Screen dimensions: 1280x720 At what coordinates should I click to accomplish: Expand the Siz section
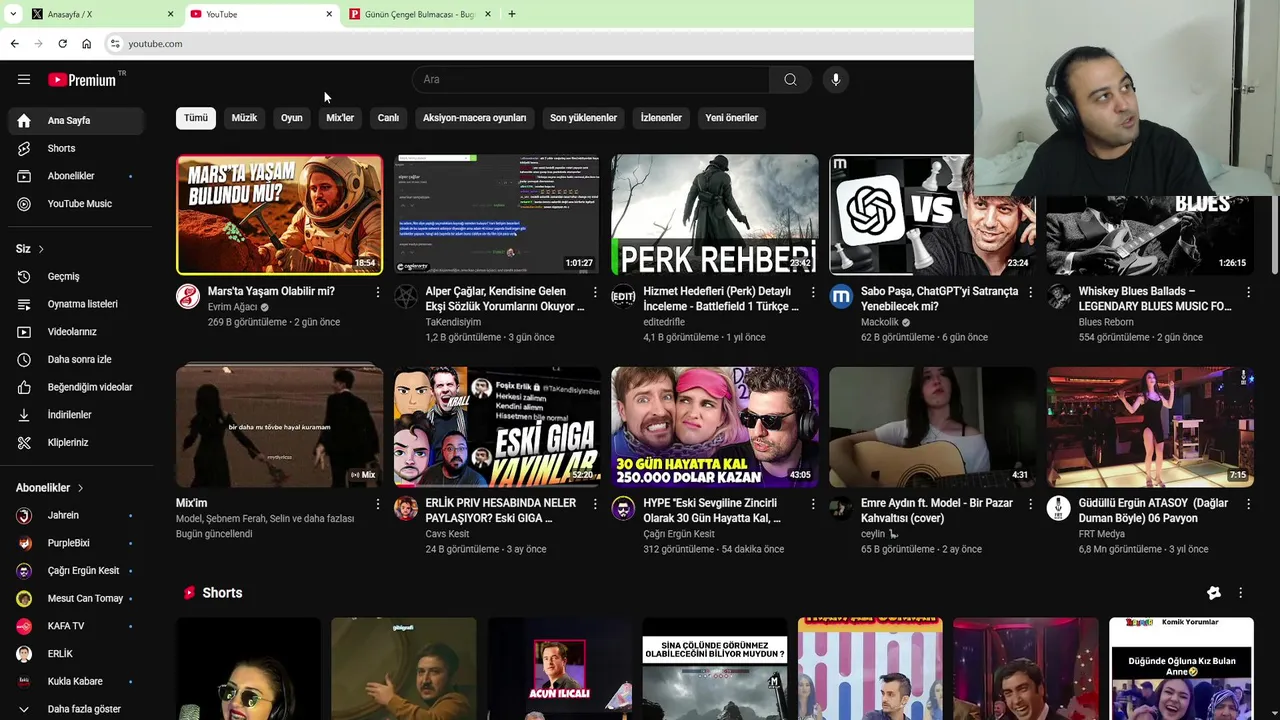(x=30, y=249)
